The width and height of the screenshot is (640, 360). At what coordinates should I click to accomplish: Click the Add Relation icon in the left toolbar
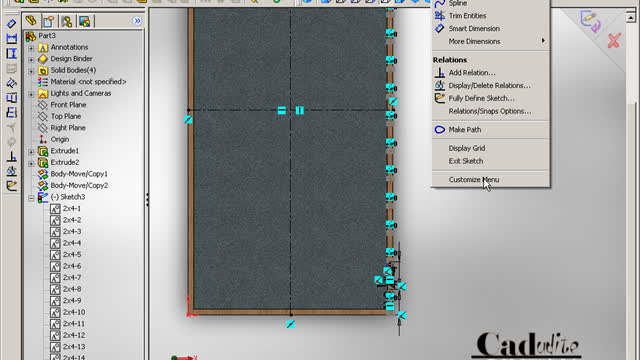[11, 156]
